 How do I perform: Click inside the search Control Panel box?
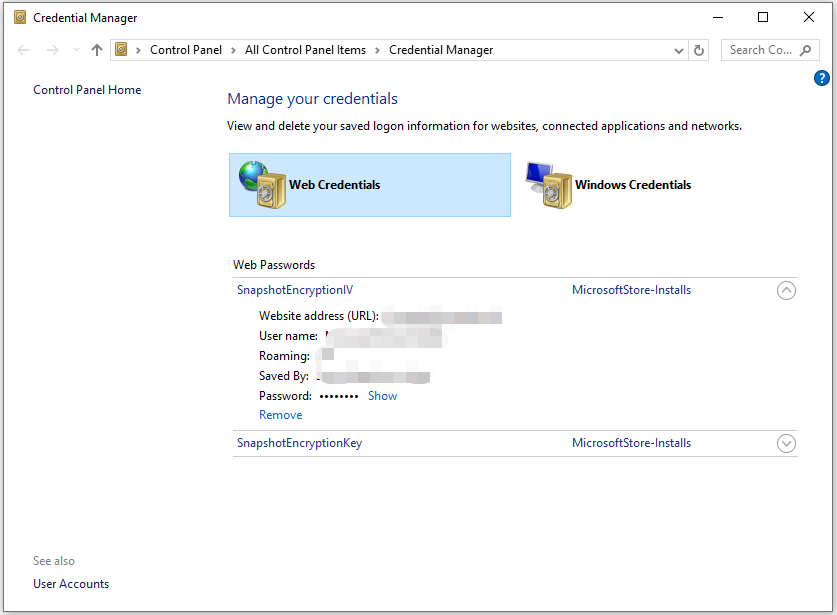(760, 49)
